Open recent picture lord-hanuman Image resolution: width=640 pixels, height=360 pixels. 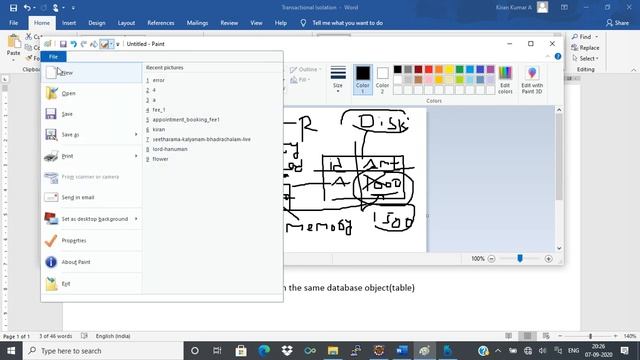(170, 149)
